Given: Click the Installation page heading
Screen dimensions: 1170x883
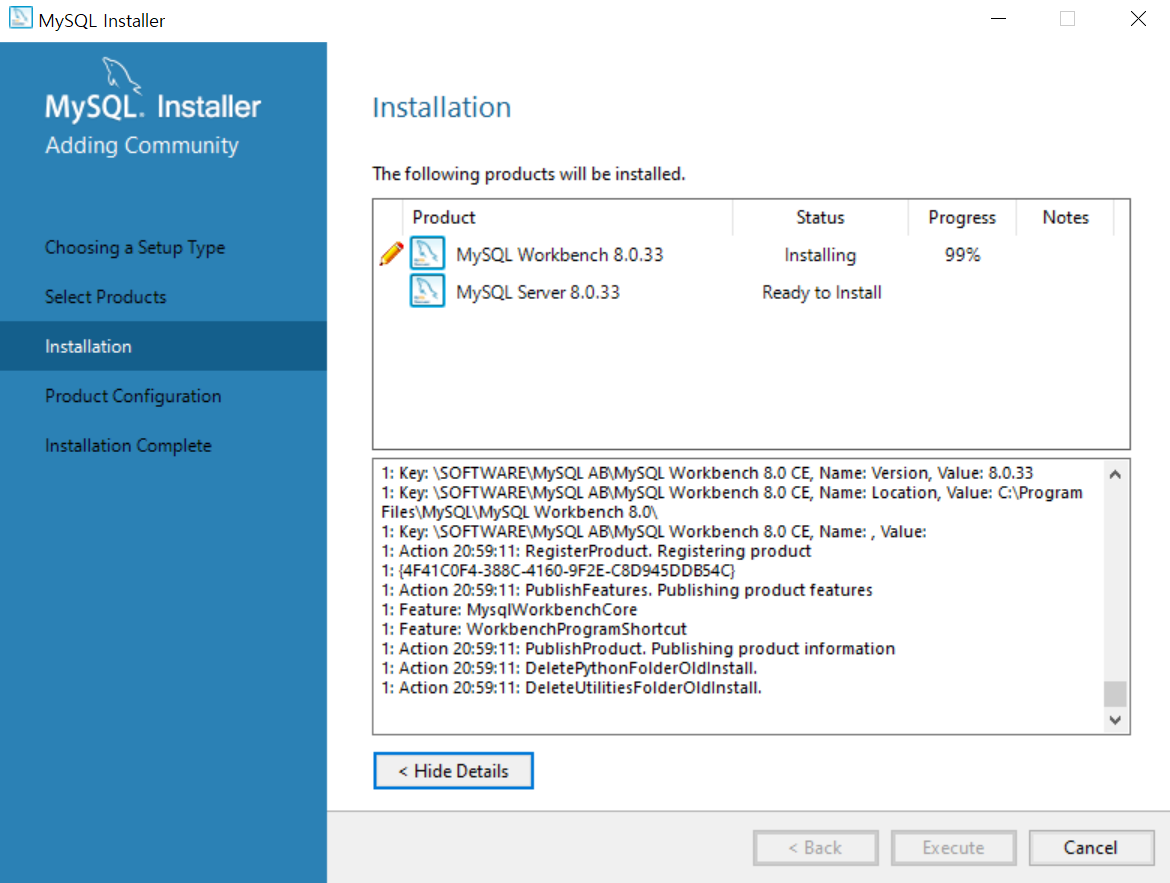Looking at the screenshot, I should (442, 107).
